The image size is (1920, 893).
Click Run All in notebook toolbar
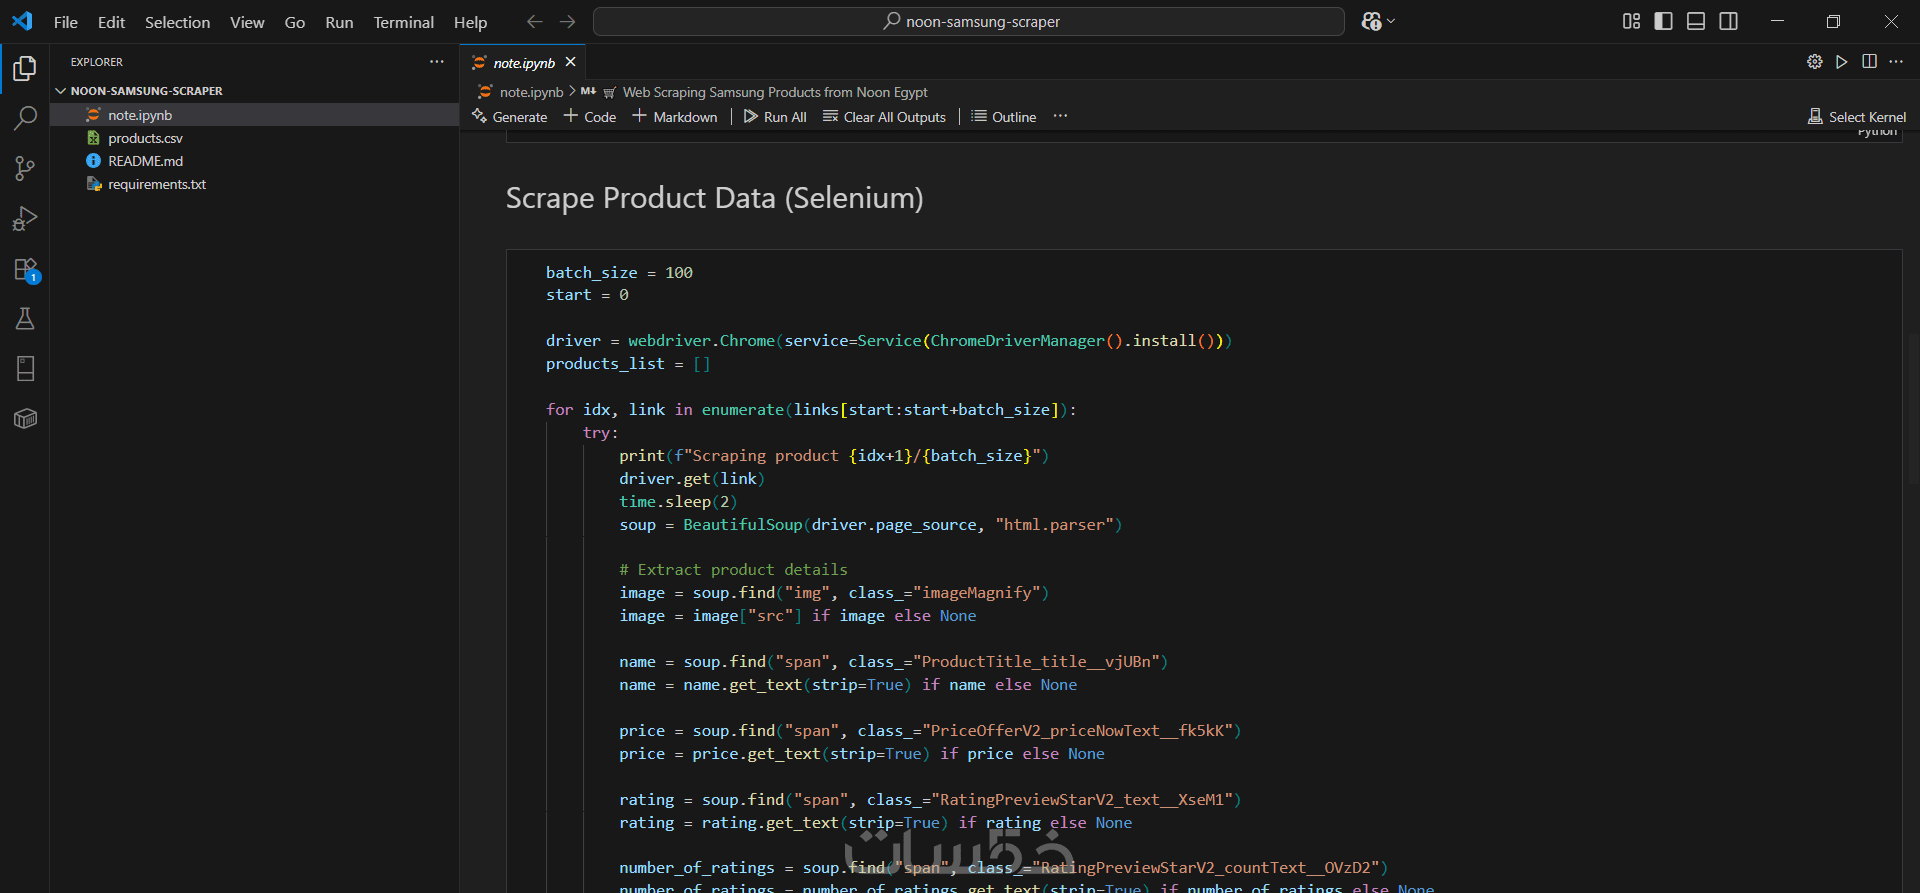click(775, 117)
